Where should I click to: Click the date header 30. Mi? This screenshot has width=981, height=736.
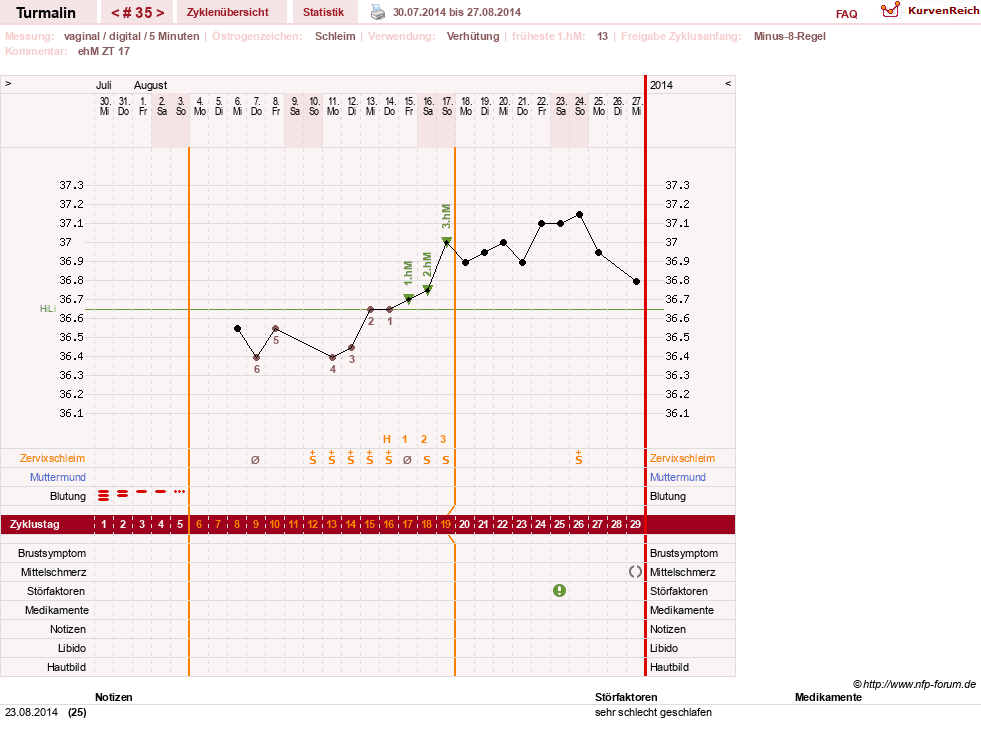pyautogui.click(x=104, y=106)
